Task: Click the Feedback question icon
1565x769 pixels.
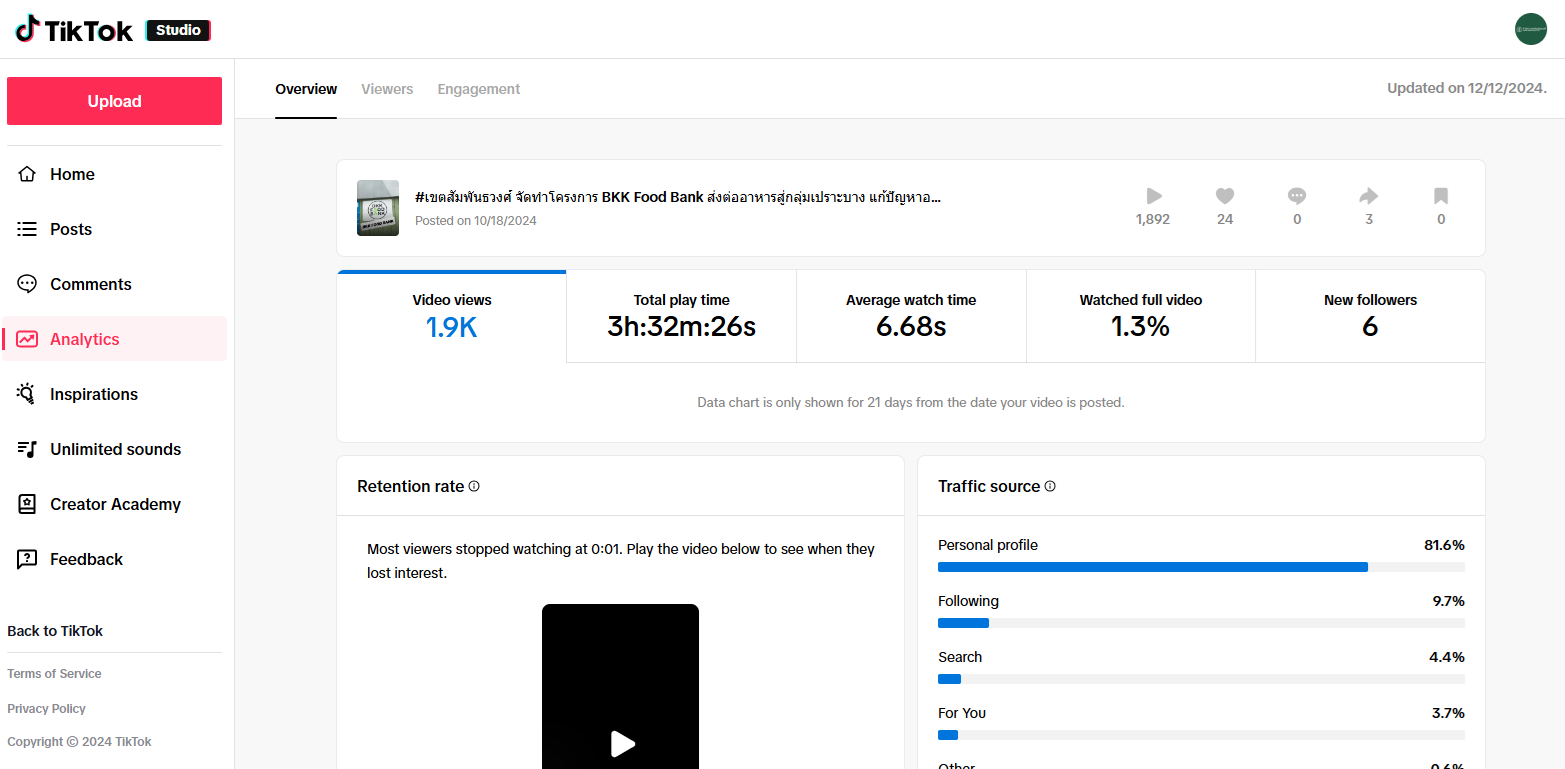Action: (27, 559)
